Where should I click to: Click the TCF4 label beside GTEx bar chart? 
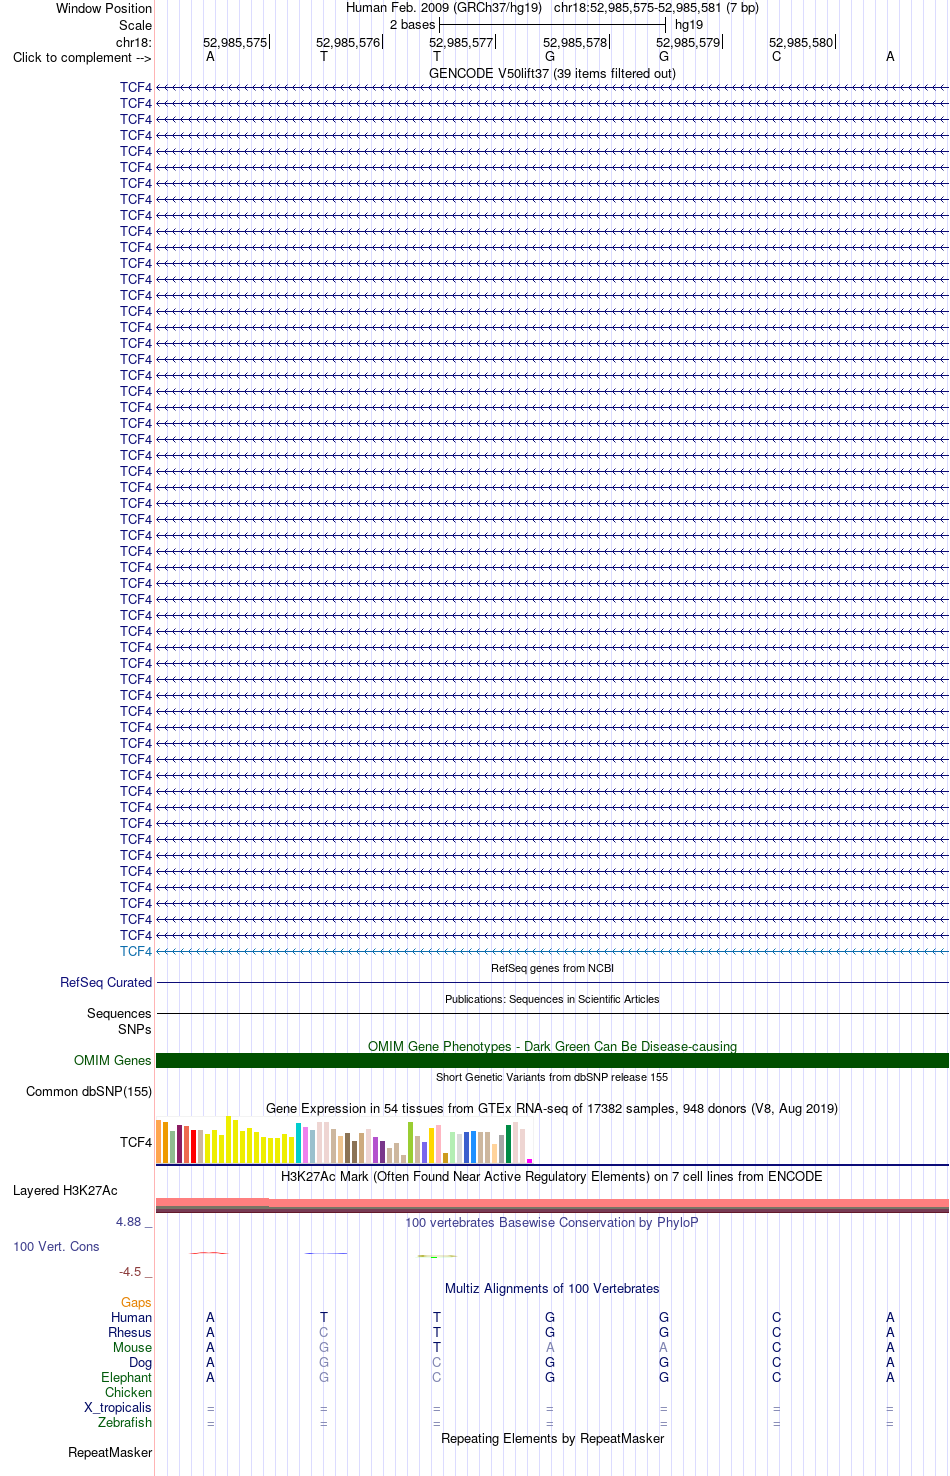point(136,1142)
